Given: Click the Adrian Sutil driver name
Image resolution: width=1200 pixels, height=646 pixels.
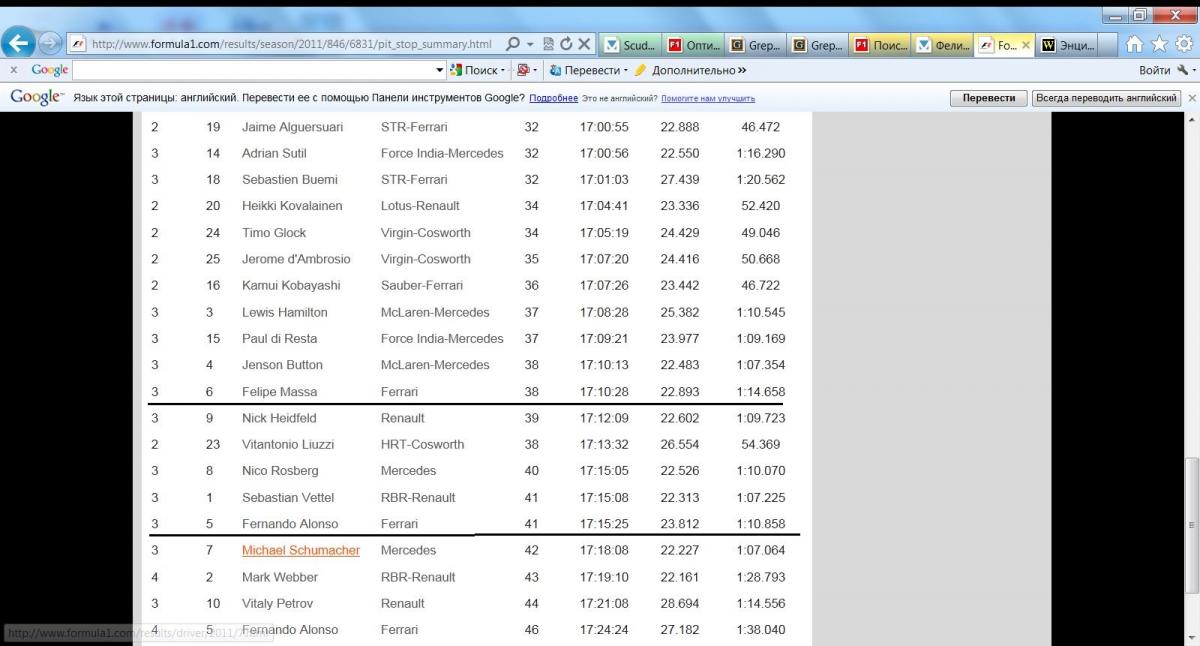Looking at the screenshot, I should tap(274, 154).
